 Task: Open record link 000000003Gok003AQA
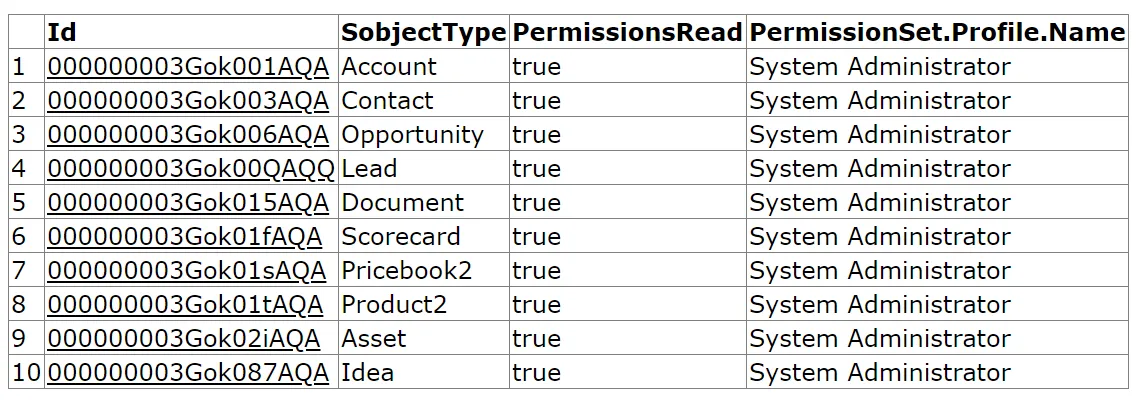pos(188,101)
